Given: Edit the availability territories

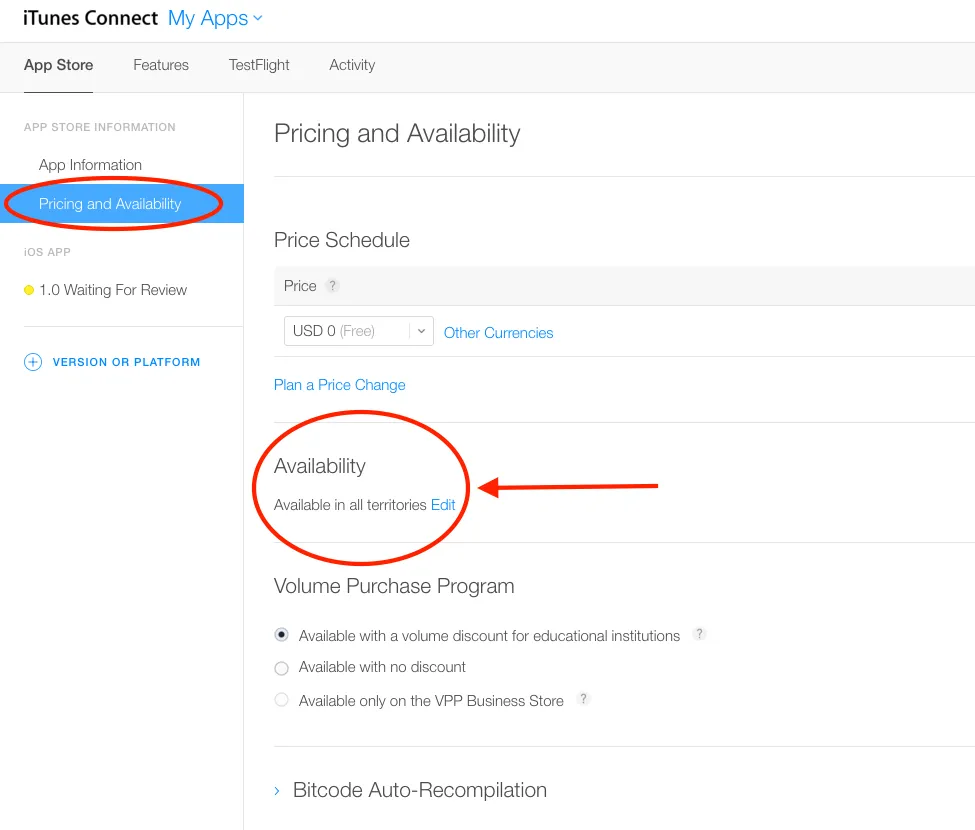Looking at the screenshot, I should pos(443,505).
